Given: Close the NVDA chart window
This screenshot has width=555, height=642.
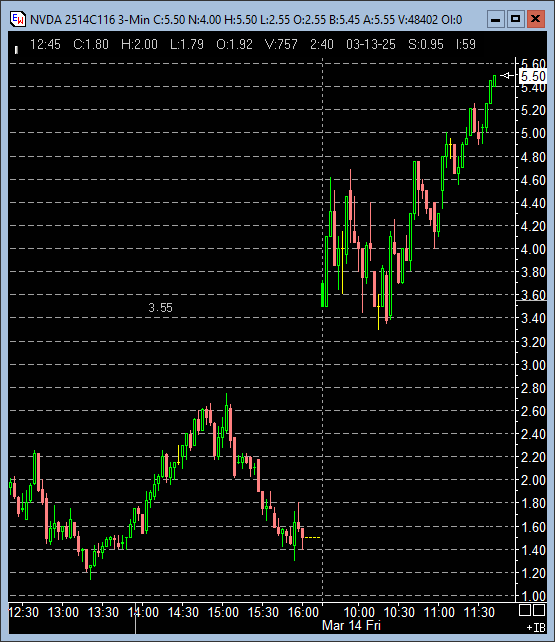Looking at the screenshot, I should 535,19.
